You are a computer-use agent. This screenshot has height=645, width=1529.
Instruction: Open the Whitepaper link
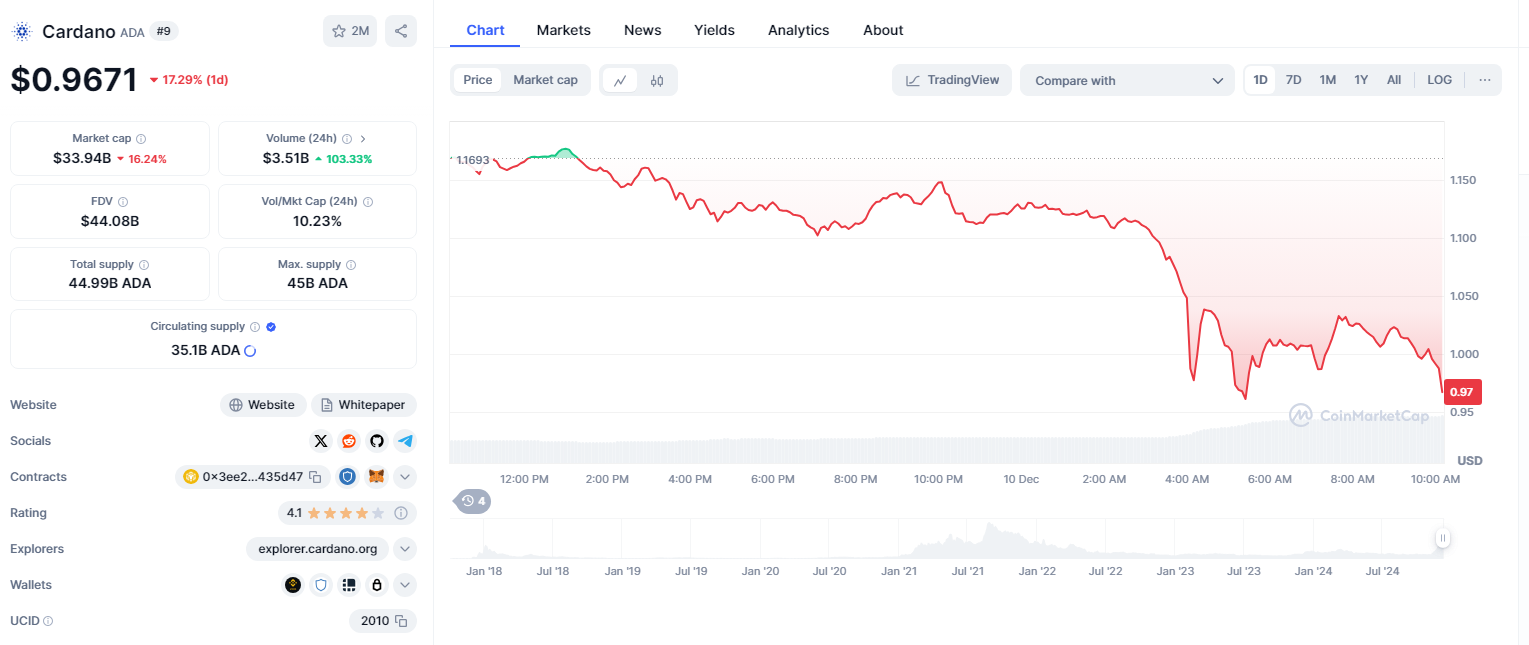point(363,404)
